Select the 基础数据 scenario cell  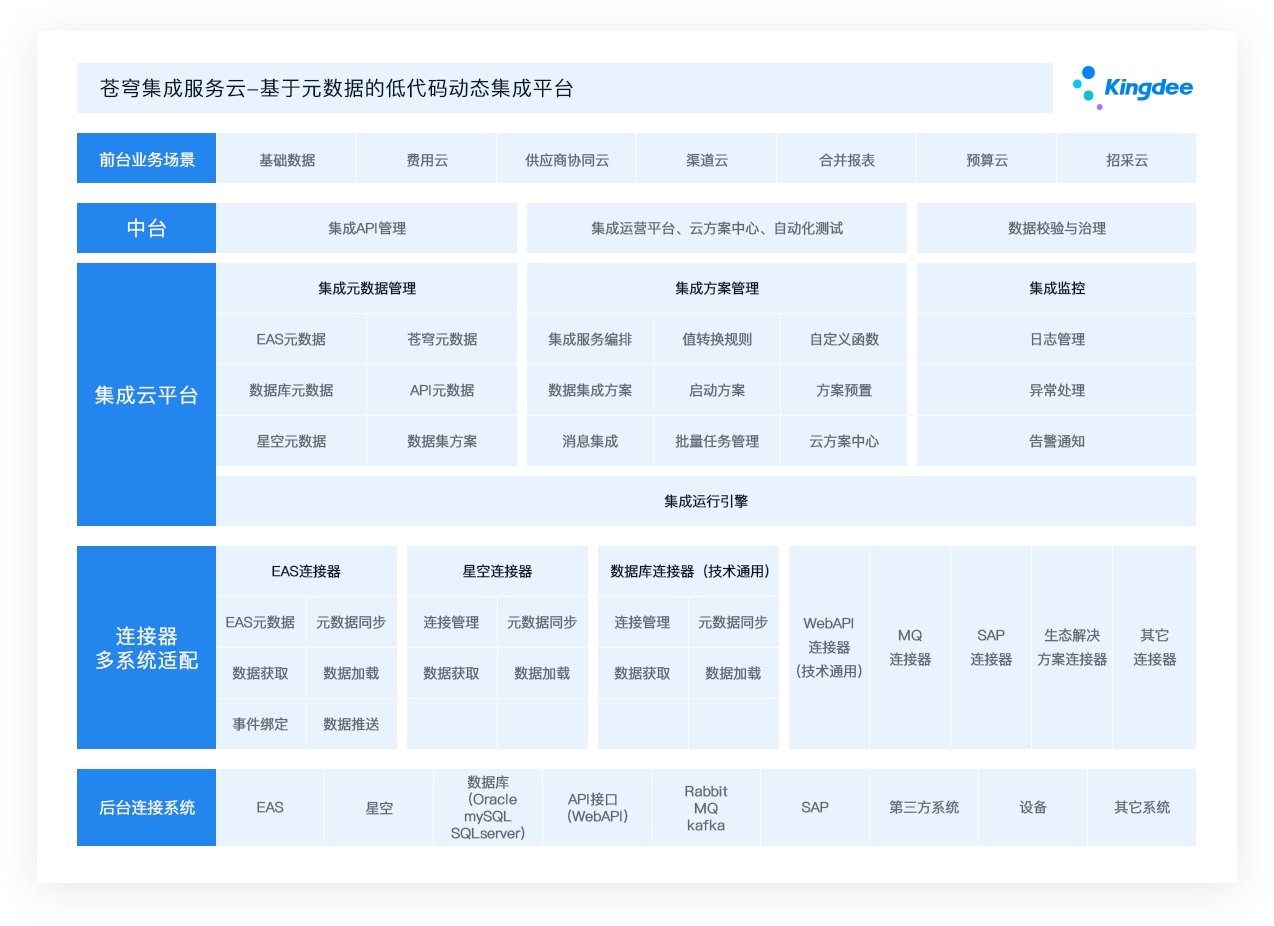[x=287, y=160]
